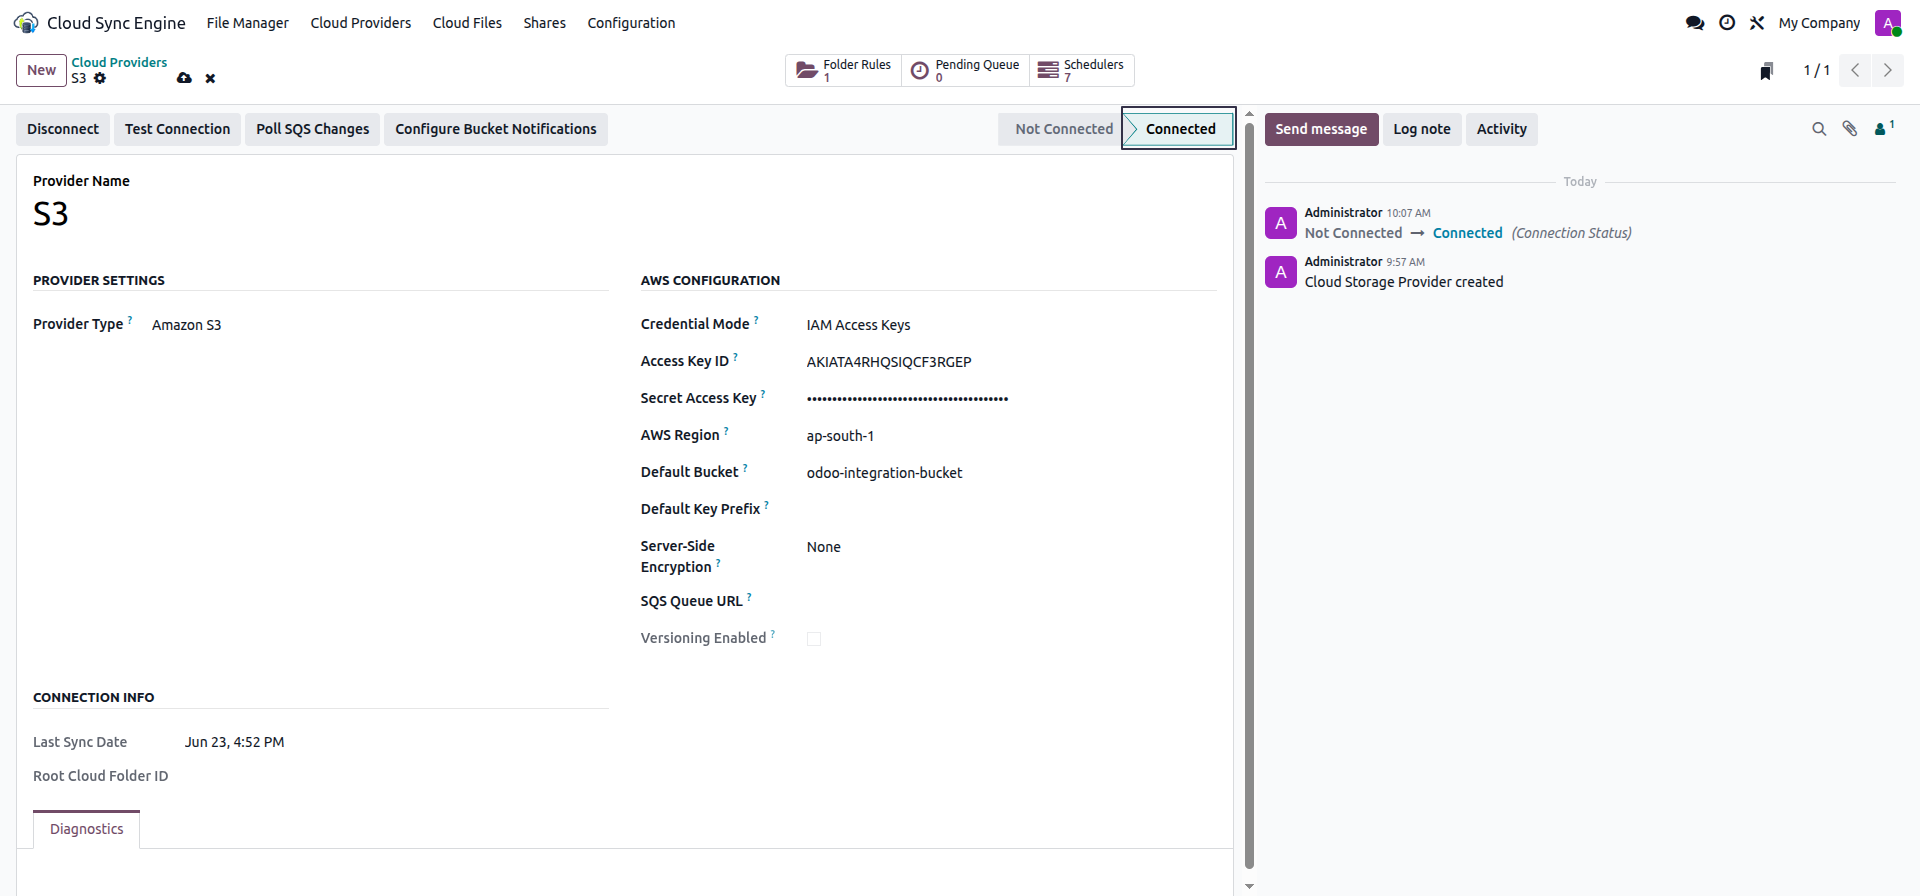Show followers with the person icon
The width and height of the screenshot is (1920, 896).
pyautogui.click(x=1884, y=128)
